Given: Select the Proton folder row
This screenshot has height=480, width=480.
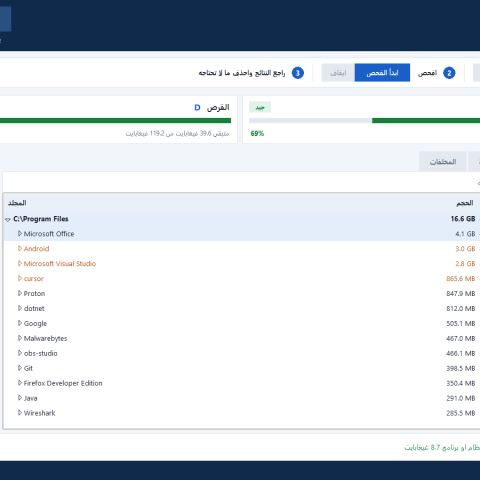Looking at the screenshot, I should point(241,293).
